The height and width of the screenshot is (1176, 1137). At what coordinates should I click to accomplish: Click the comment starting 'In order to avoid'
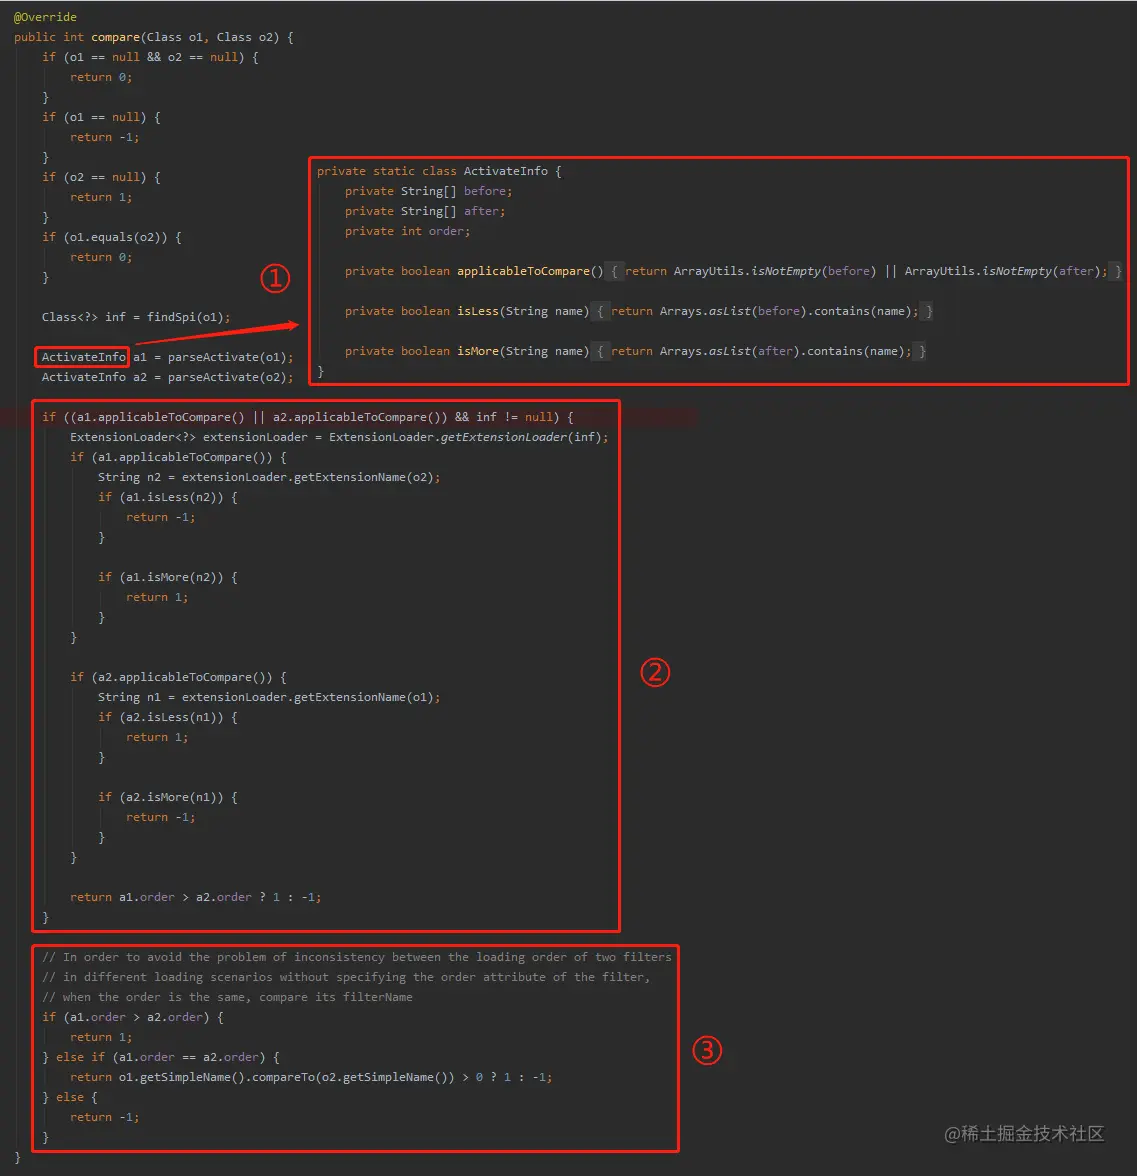click(357, 957)
